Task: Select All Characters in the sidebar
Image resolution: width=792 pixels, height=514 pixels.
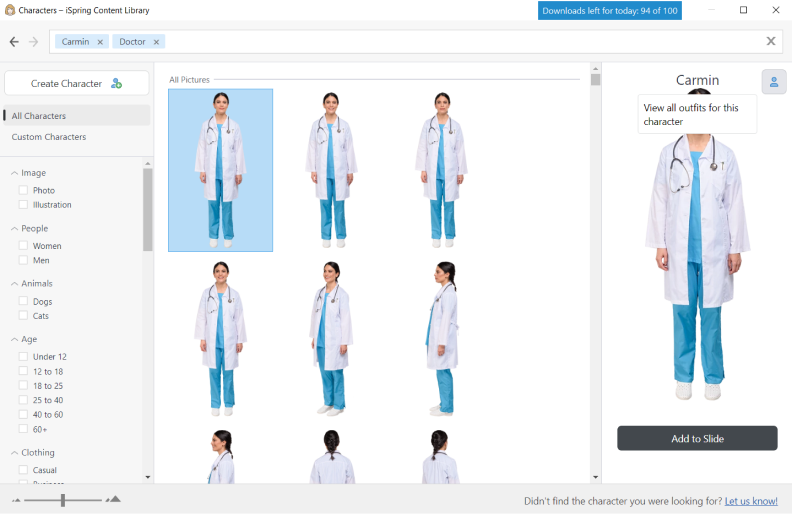Action: [x=77, y=116]
